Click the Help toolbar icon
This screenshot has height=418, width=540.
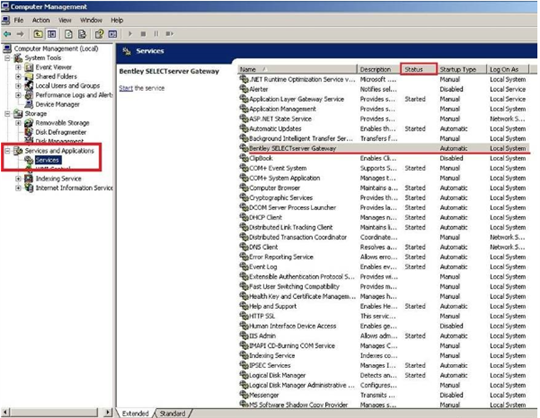pos(99,34)
